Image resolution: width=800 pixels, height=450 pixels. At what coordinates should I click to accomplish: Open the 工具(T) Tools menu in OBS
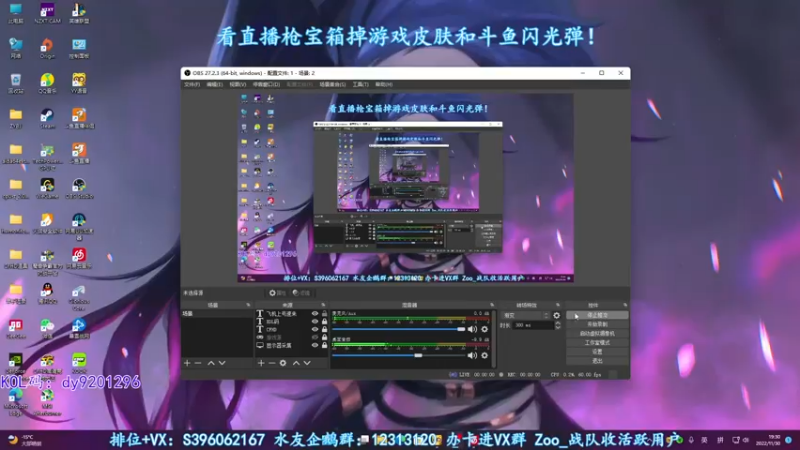point(361,84)
